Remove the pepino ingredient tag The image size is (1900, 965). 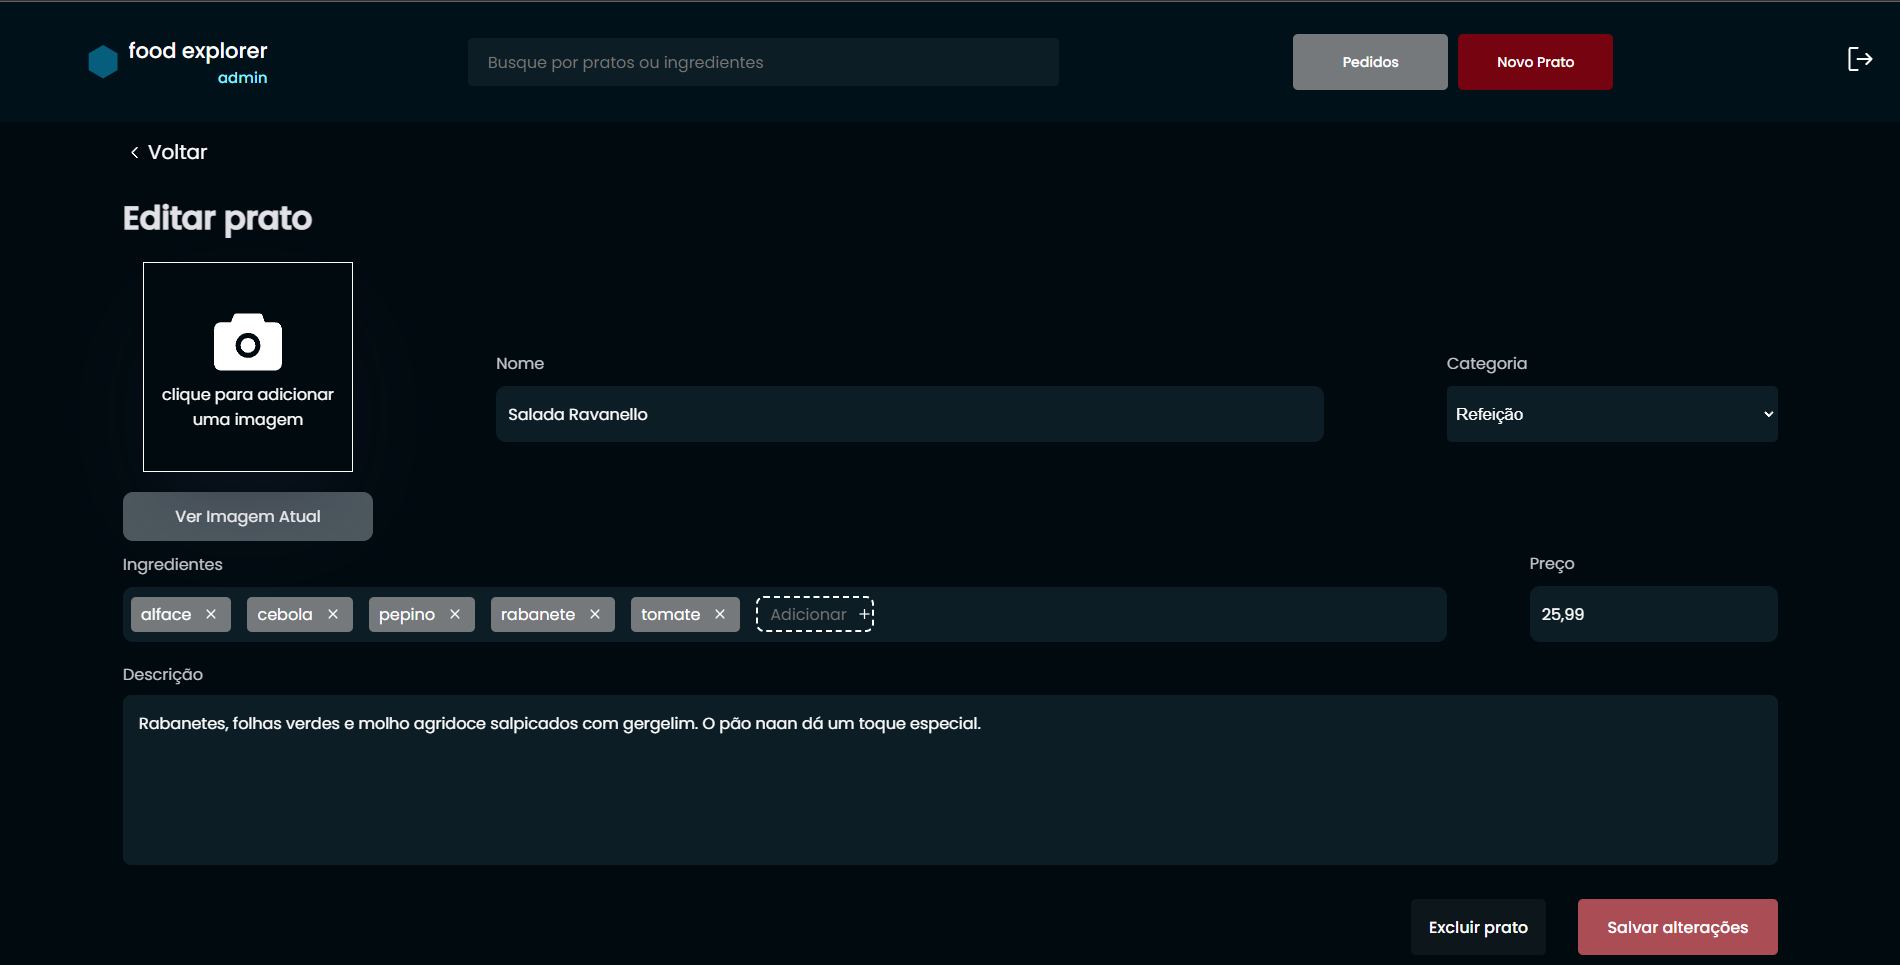pyautogui.click(x=455, y=614)
